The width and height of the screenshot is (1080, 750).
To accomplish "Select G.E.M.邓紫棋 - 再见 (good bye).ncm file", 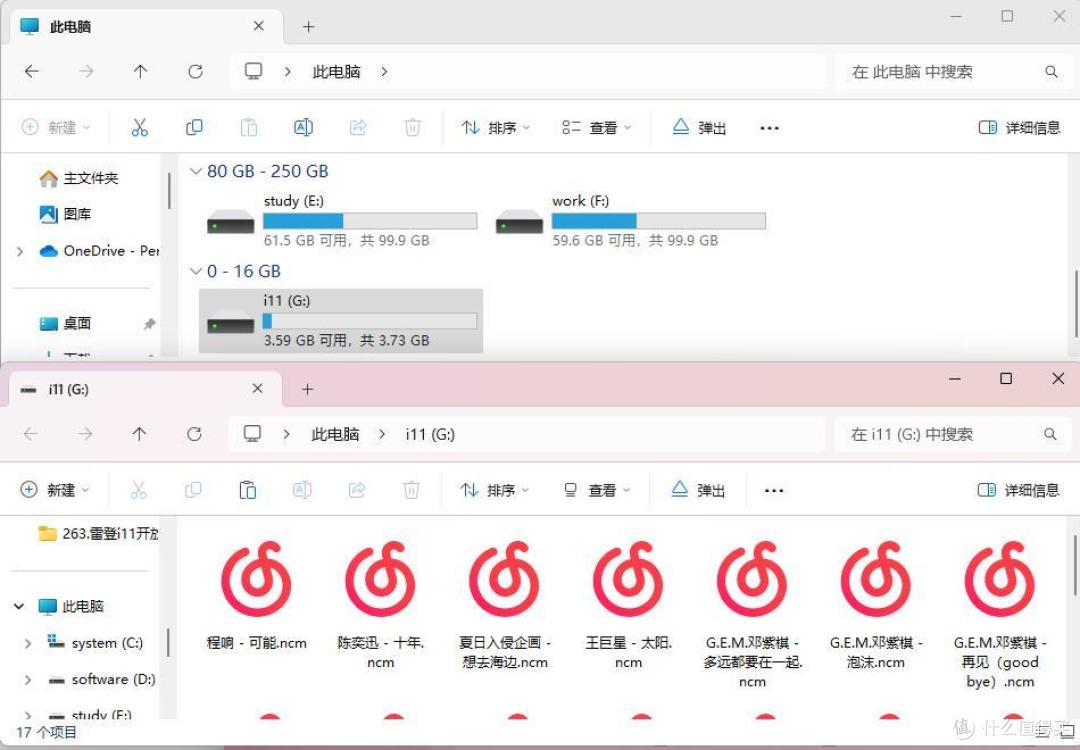I will (x=1000, y=615).
